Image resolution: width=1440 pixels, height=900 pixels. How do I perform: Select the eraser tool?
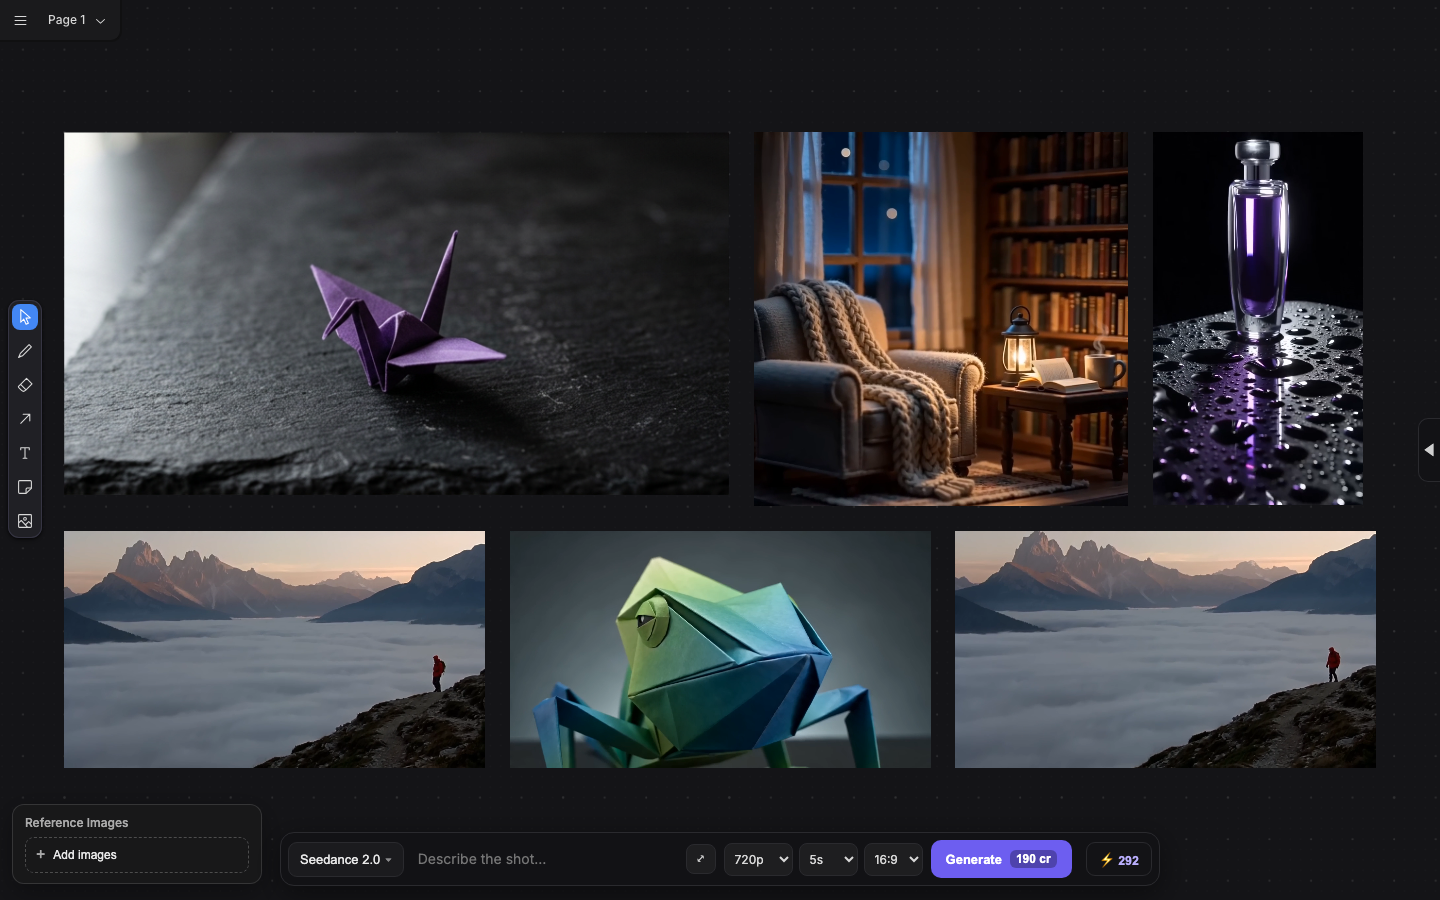coord(25,385)
